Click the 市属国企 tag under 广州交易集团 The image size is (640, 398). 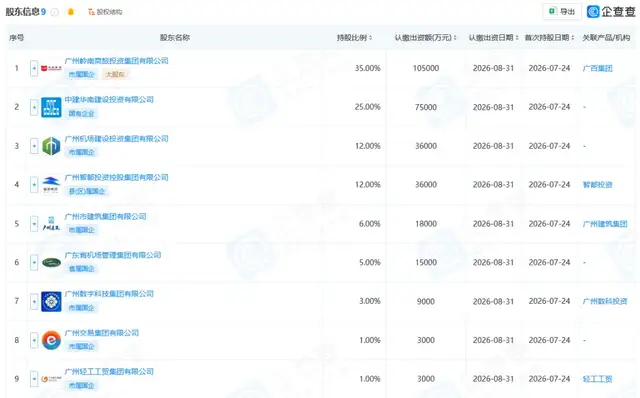tap(81, 346)
